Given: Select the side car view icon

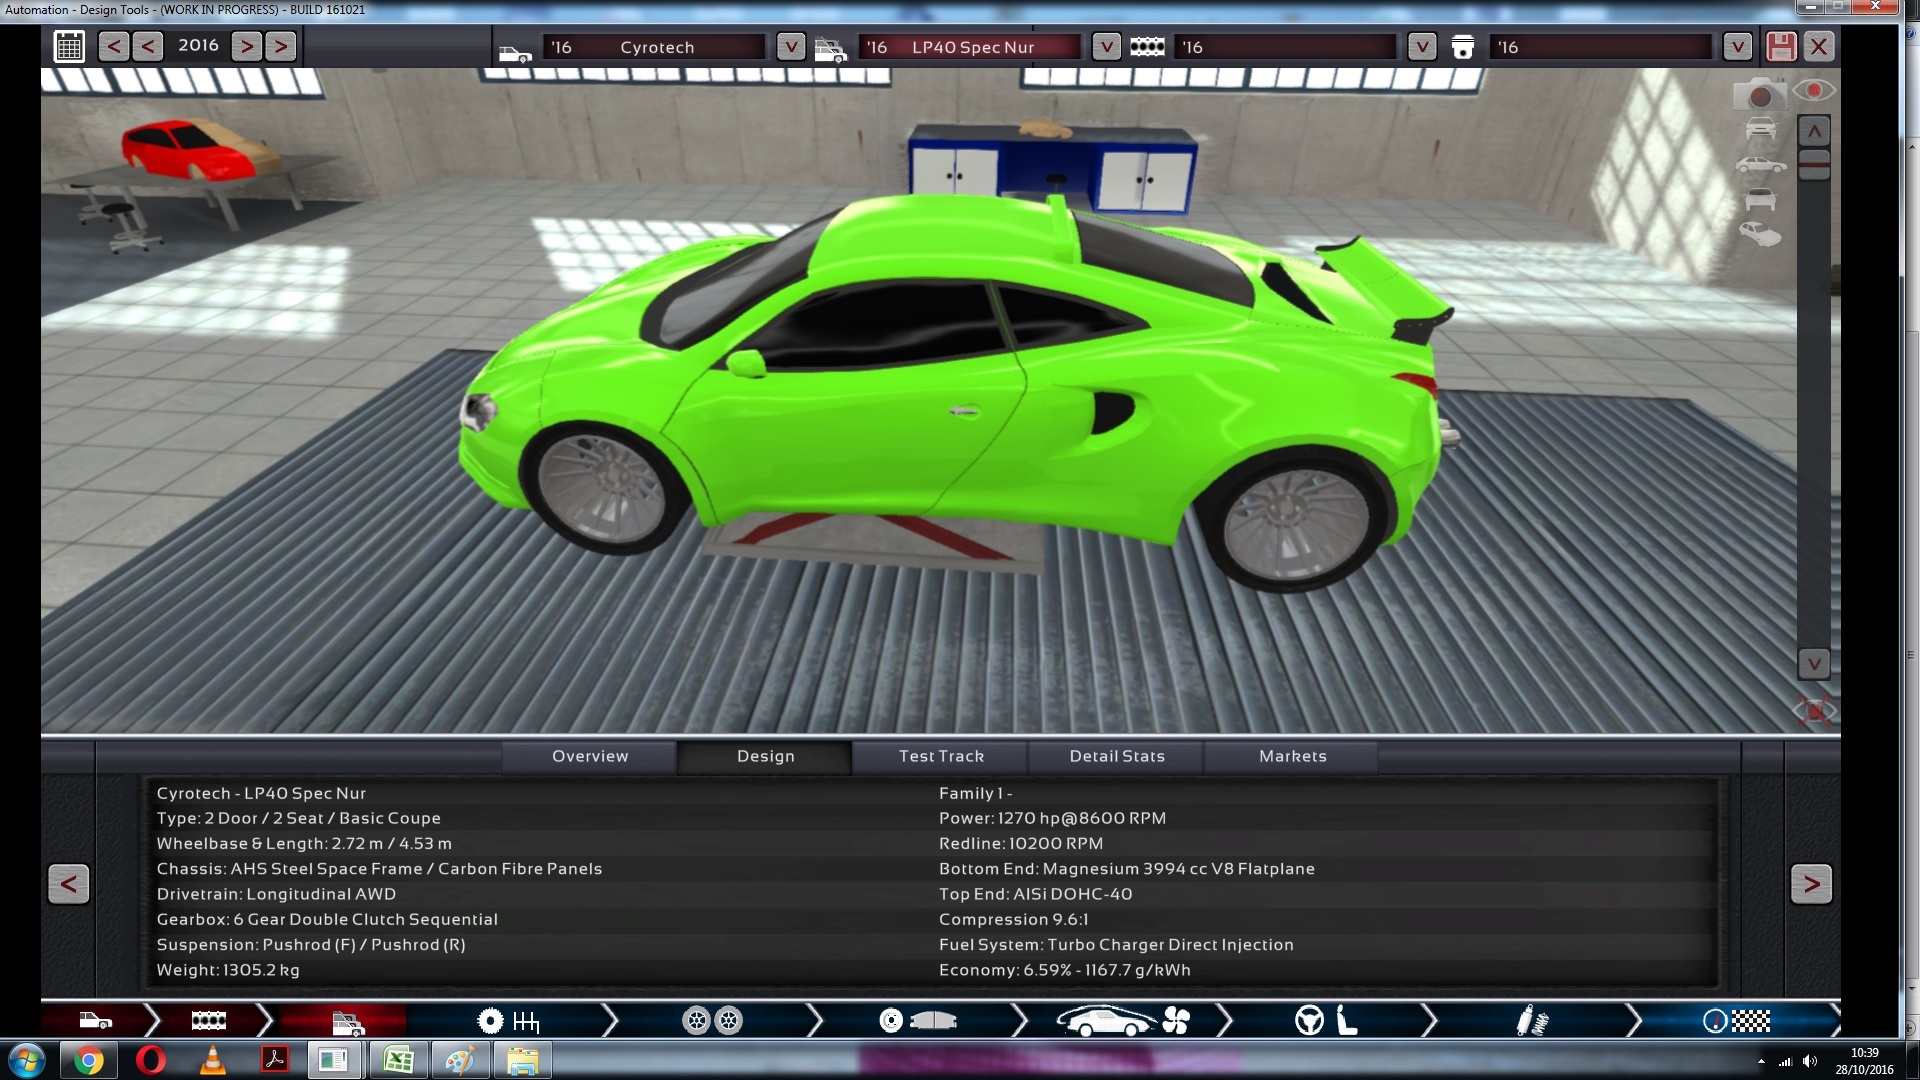Looking at the screenshot, I should coord(1760,165).
